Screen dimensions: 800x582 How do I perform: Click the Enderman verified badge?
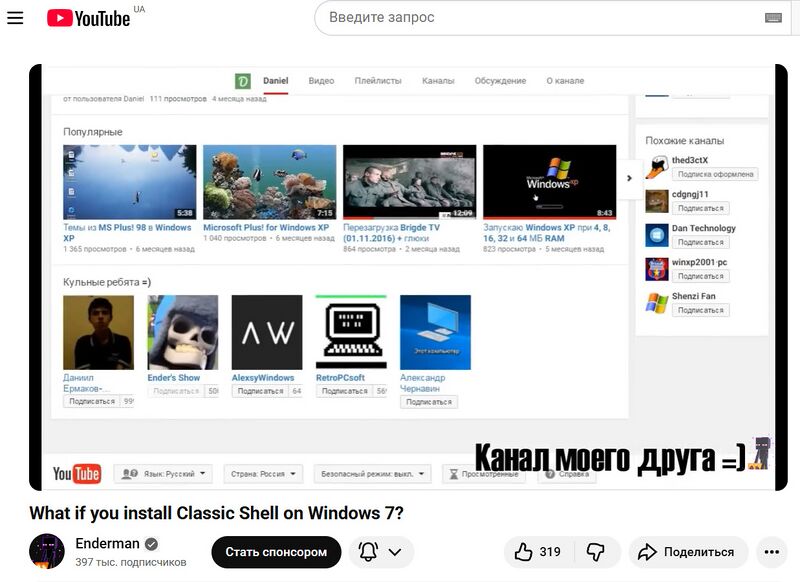[151, 544]
